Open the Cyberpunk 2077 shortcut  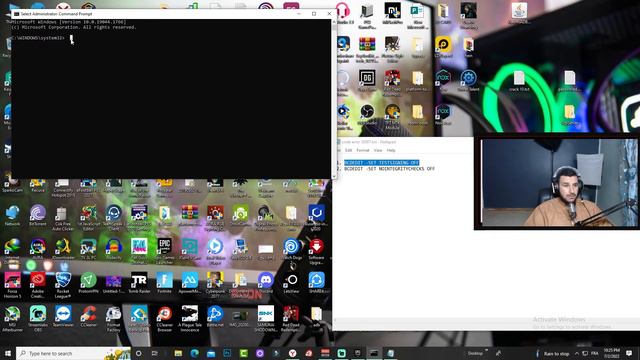click(x=215, y=284)
